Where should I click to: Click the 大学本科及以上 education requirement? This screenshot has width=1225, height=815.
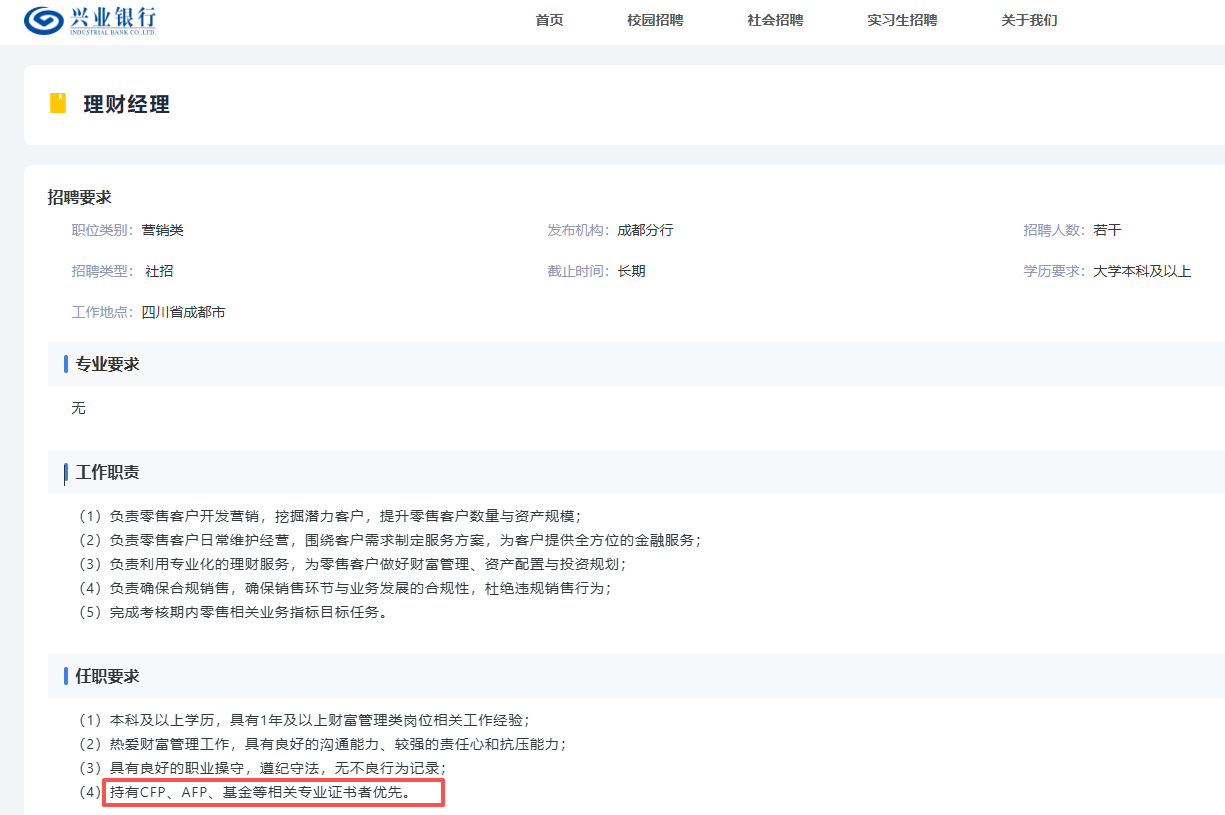tap(1142, 271)
